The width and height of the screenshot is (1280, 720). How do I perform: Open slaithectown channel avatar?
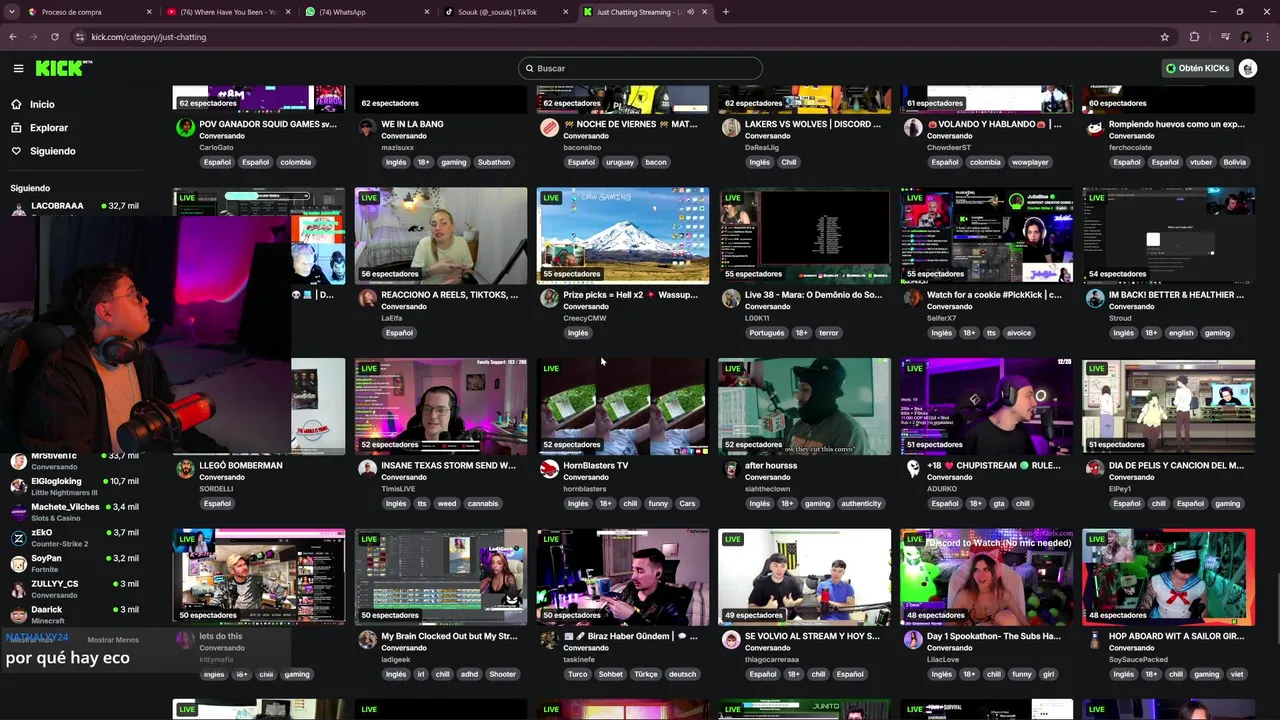(731, 468)
